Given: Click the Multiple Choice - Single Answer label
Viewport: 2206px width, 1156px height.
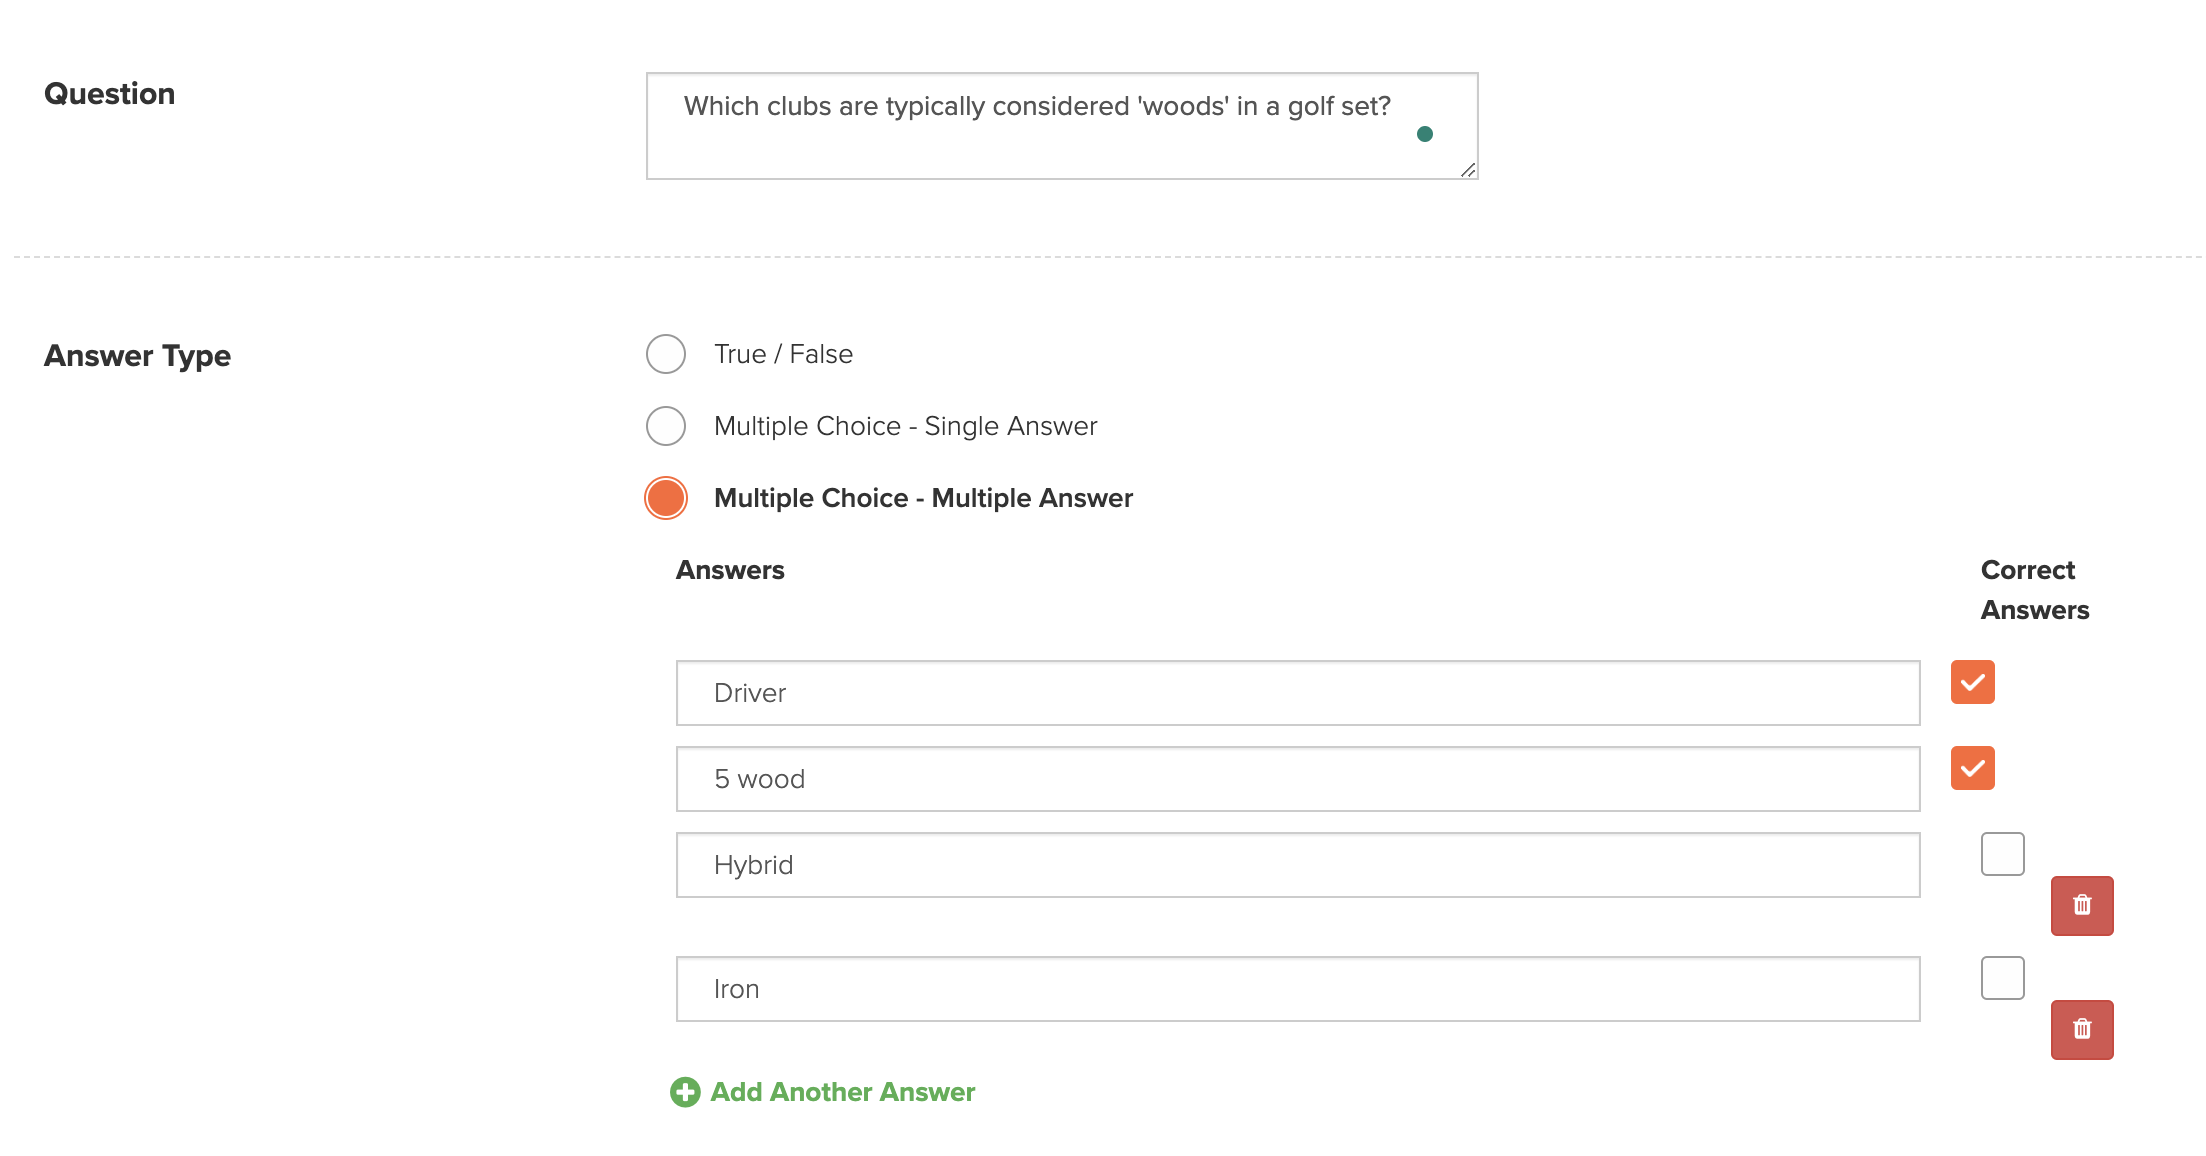Looking at the screenshot, I should [906, 426].
